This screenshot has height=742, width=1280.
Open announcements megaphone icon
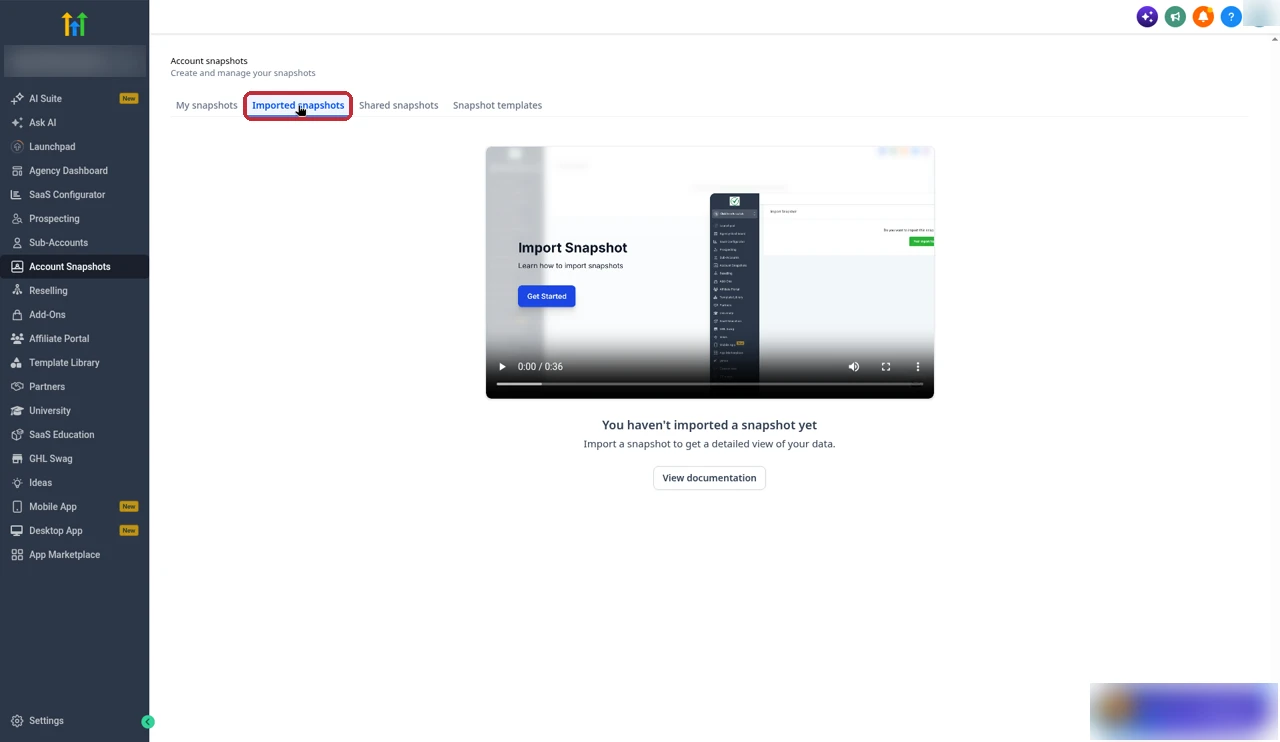coord(1175,17)
